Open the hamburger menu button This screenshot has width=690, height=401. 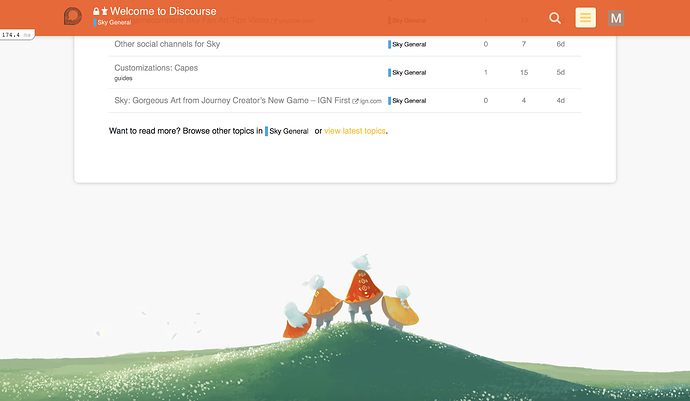585,18
